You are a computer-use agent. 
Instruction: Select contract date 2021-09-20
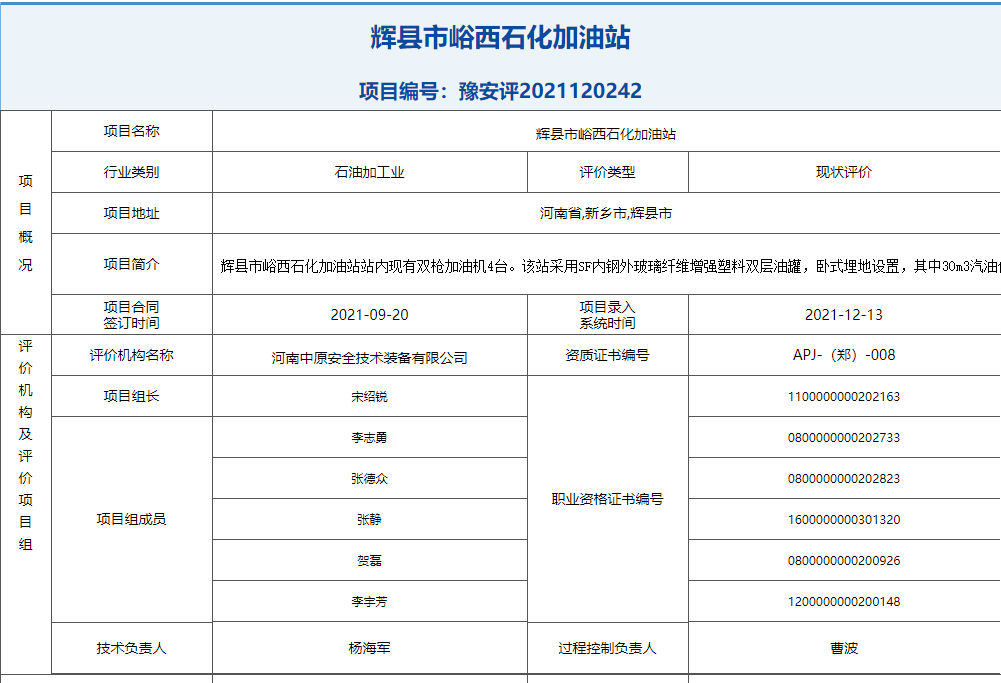370,315
